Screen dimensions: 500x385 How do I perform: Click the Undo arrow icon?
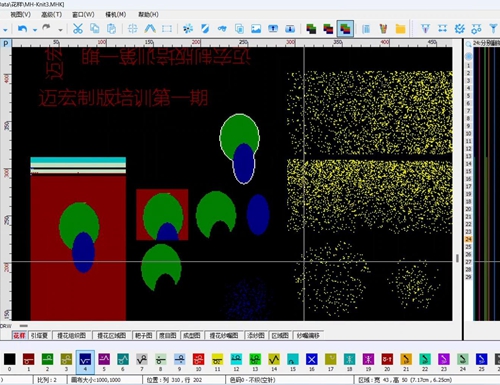click(22, 29)
